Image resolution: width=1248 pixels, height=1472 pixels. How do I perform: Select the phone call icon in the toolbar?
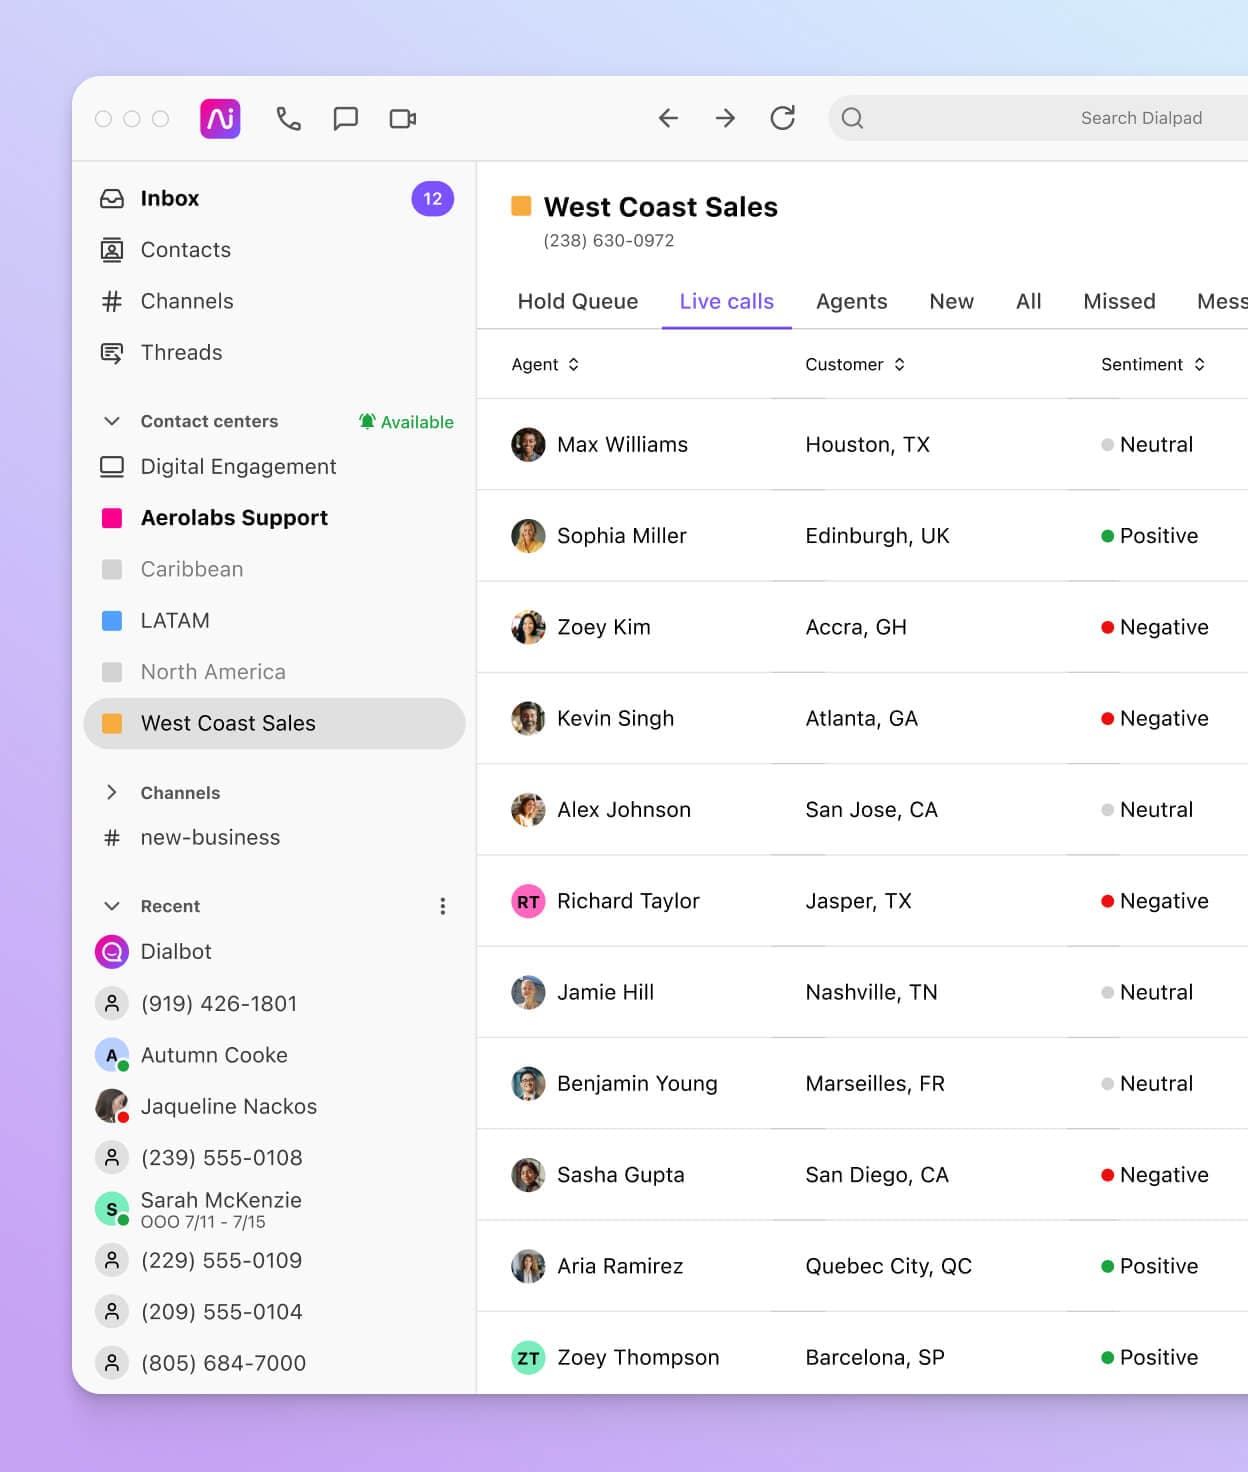tap(288, 118)
